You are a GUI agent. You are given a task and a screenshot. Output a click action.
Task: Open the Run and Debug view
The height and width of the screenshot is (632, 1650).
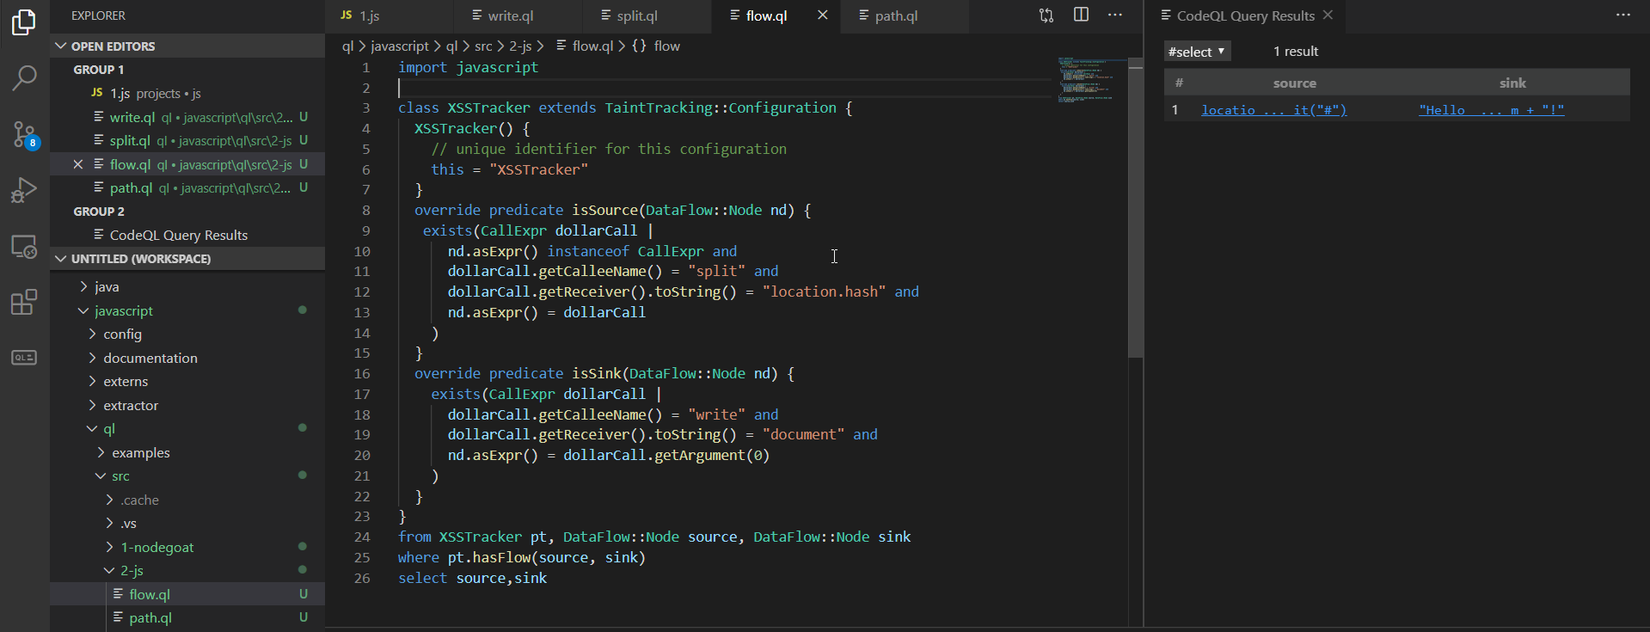click(24, 190)
